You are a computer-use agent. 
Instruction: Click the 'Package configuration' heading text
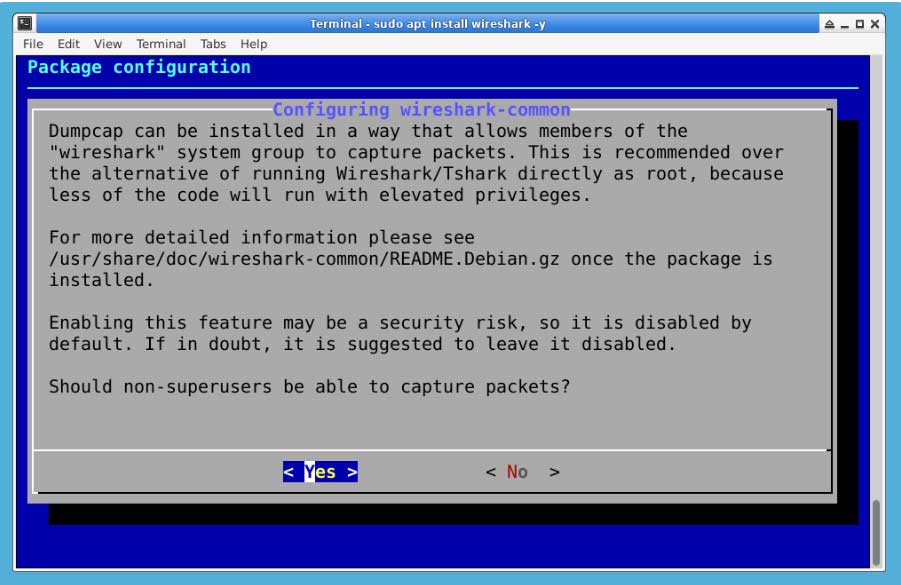tap(139, 67)
